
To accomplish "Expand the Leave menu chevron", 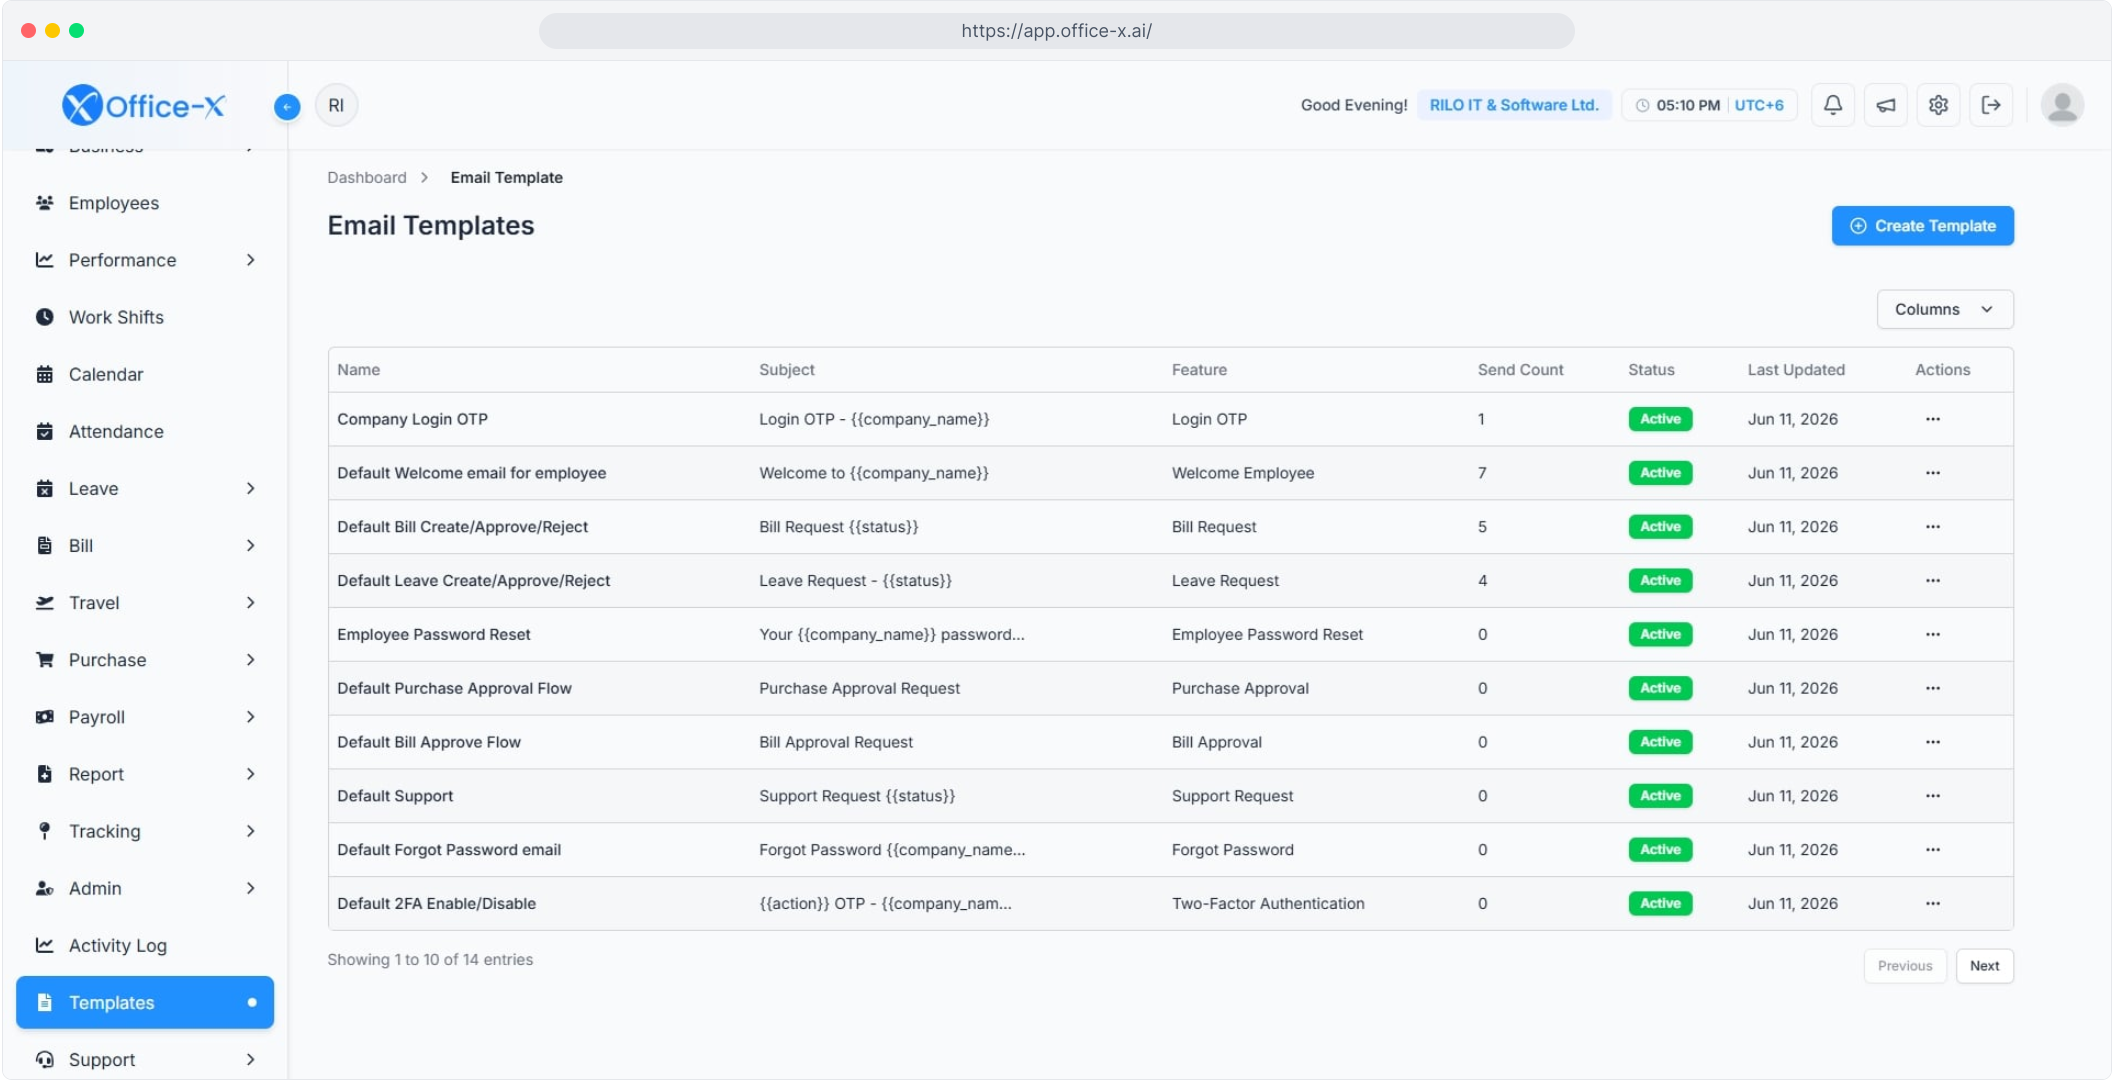I will (x=250, y=488).
